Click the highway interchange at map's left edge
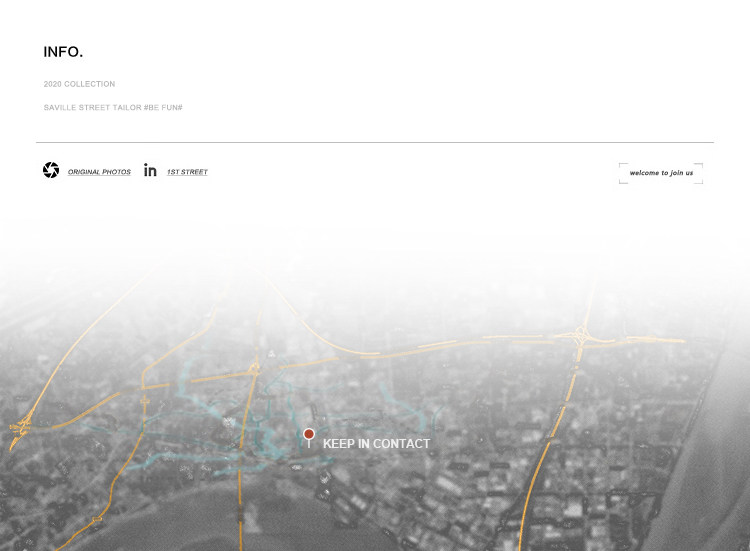Image resolution: width=750 pixels, height=551 pixels. [x=21, y=426]
